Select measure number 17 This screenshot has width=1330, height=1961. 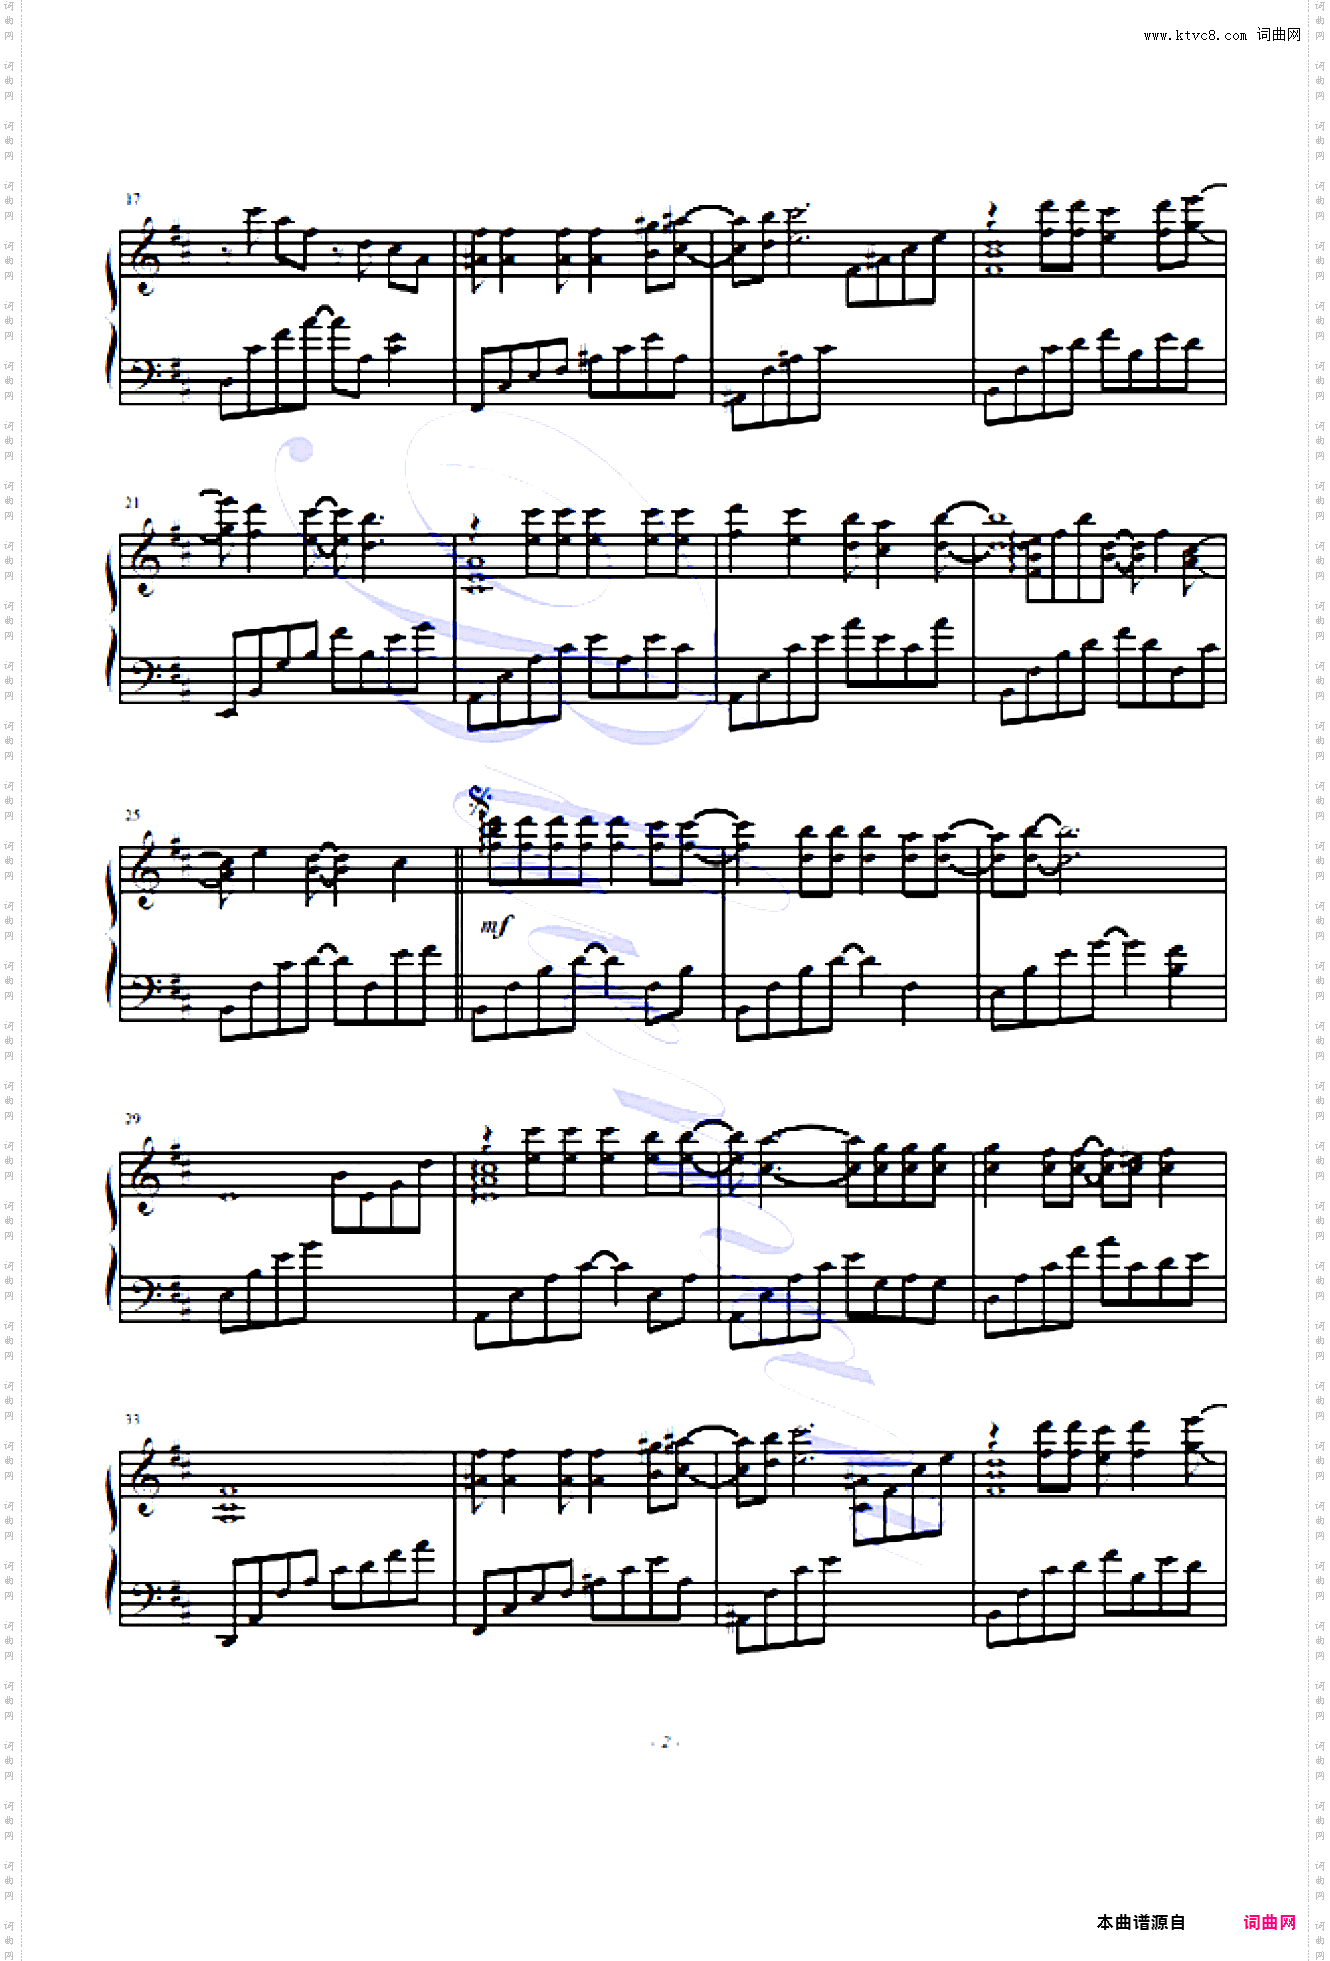point(133,199)
